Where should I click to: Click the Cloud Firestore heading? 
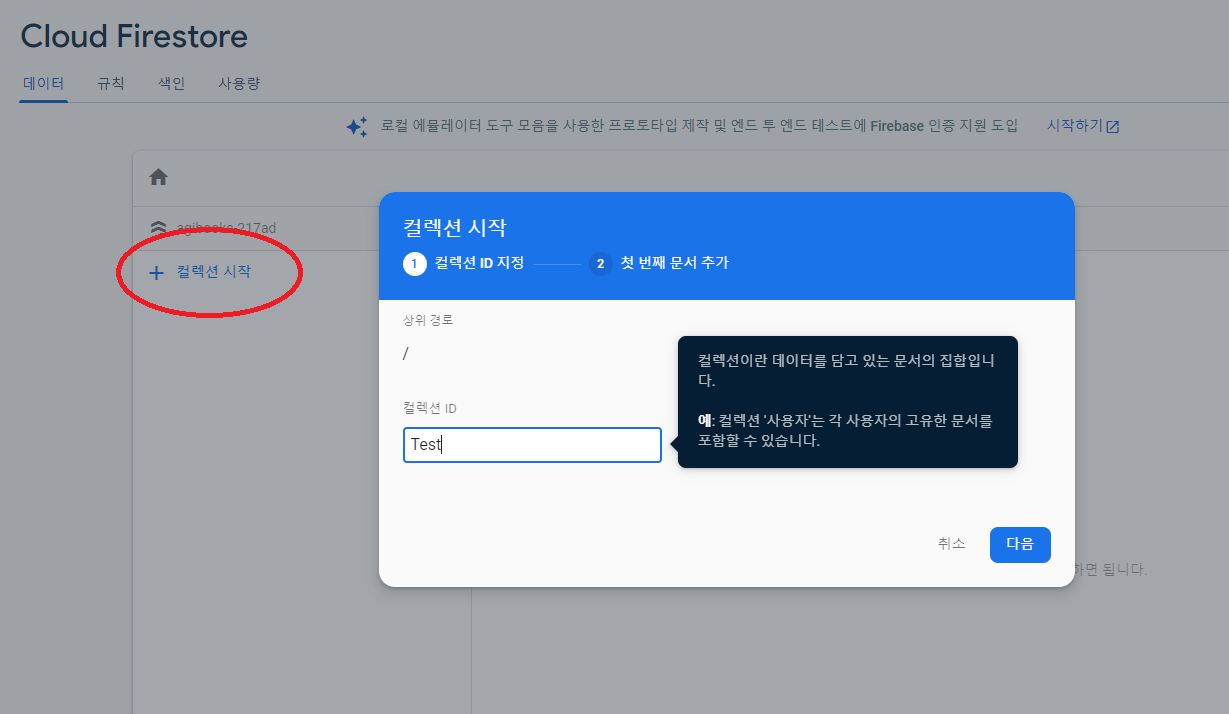click(134, 37)
